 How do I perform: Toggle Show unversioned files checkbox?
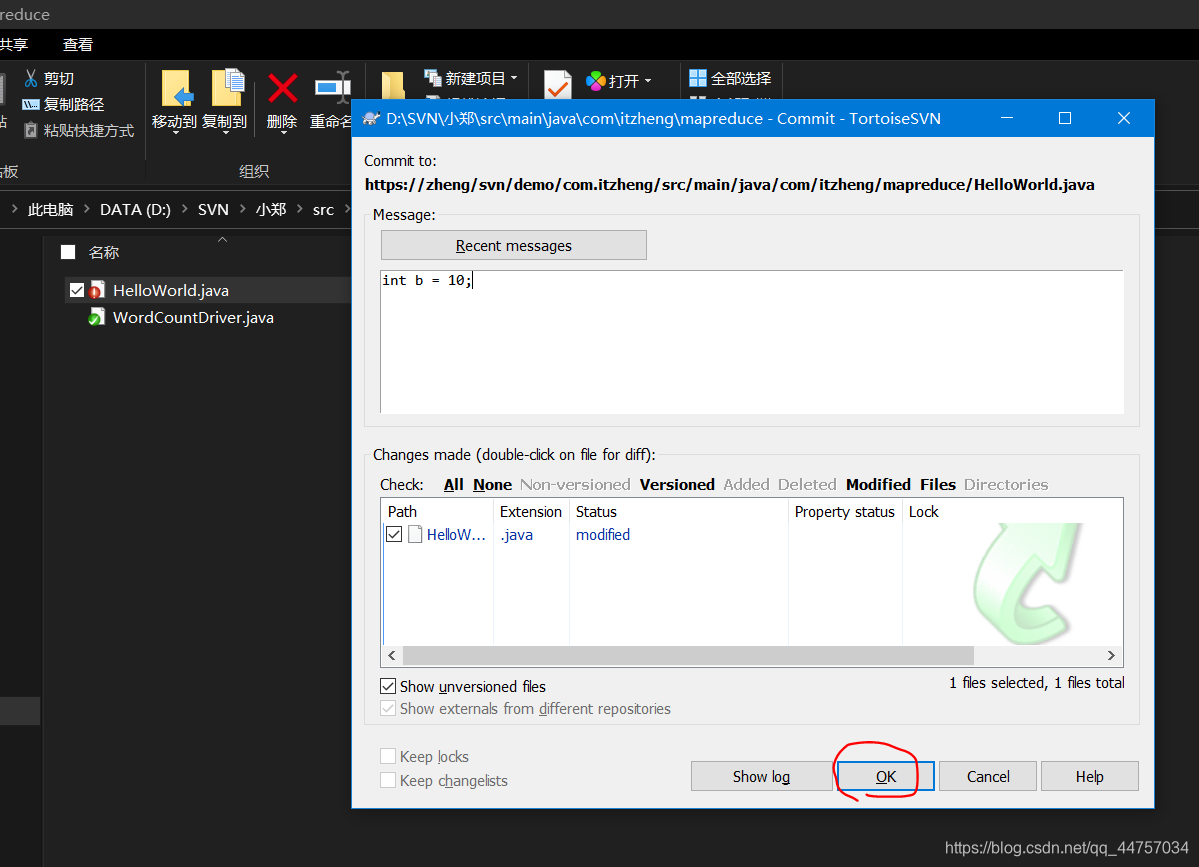point(388,687)
